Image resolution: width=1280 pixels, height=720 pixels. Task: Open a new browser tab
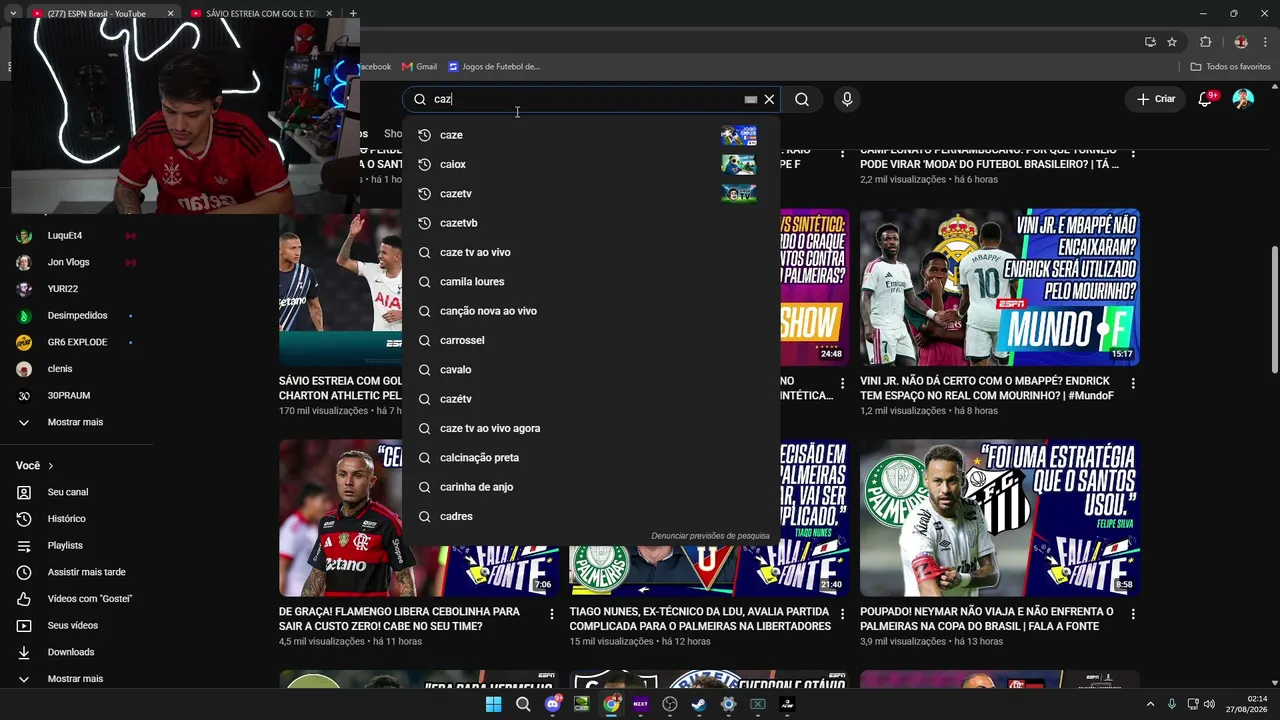(353, 13)
